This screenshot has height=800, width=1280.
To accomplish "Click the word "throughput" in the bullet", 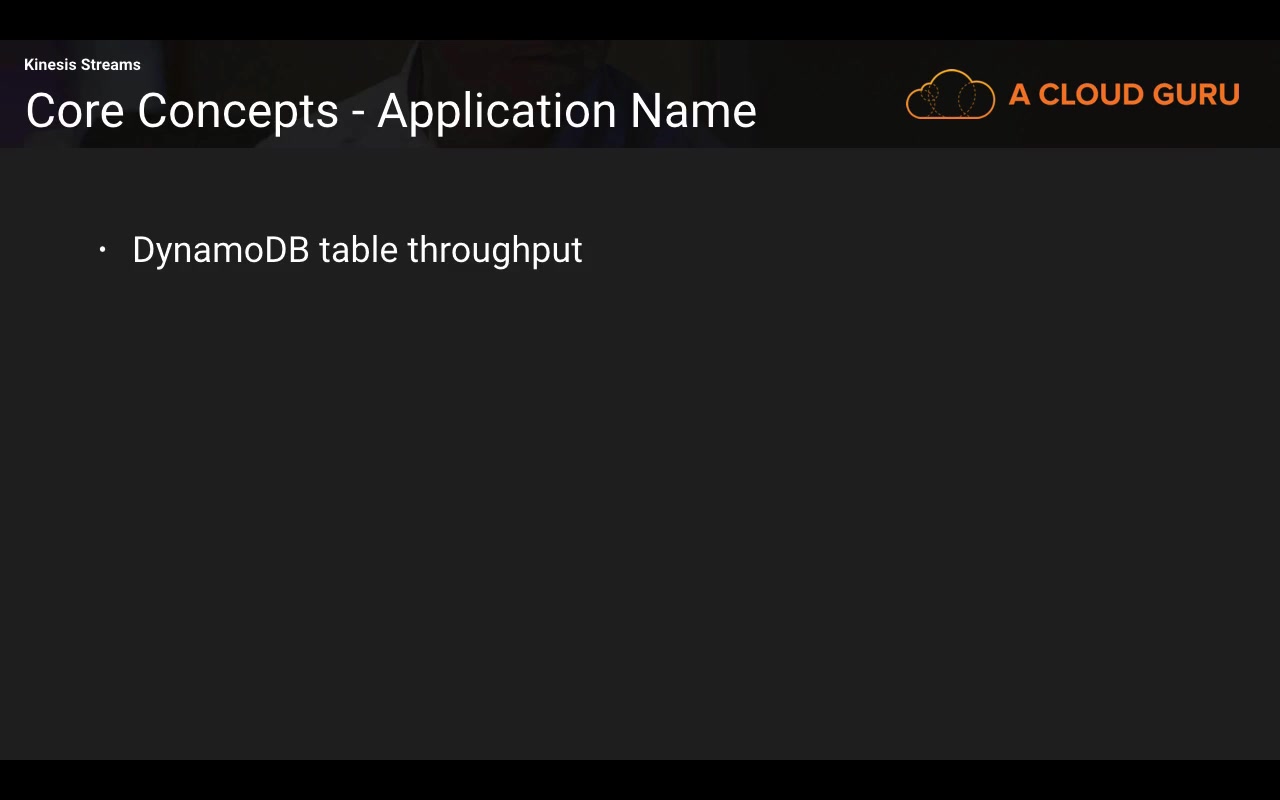I will tap(494, 250).
